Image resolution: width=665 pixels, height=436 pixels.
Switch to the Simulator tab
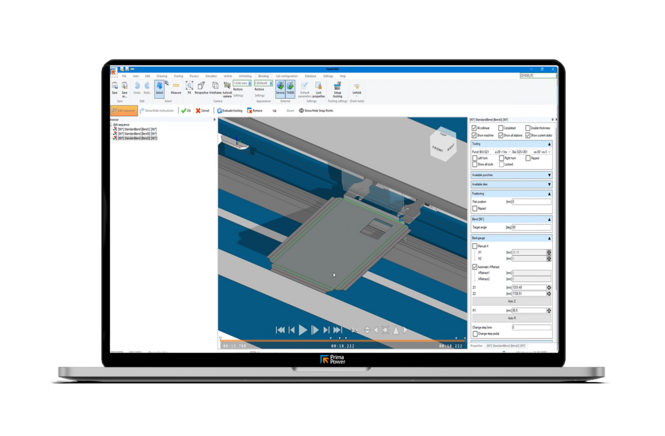211,76
